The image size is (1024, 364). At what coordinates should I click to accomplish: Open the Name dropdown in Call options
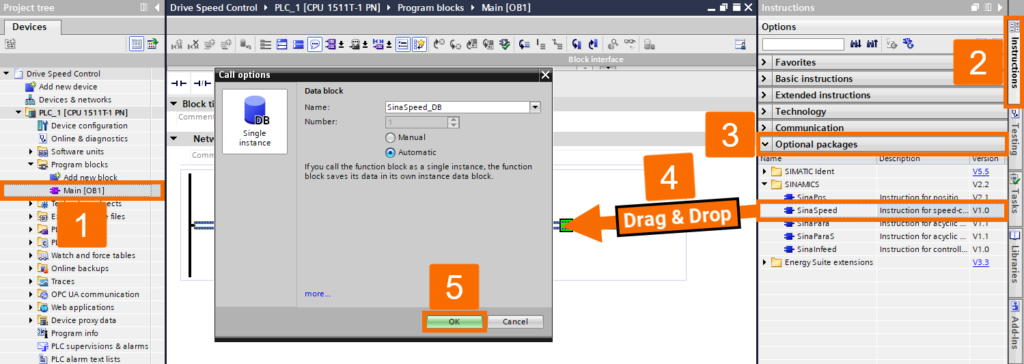[536, 107]
